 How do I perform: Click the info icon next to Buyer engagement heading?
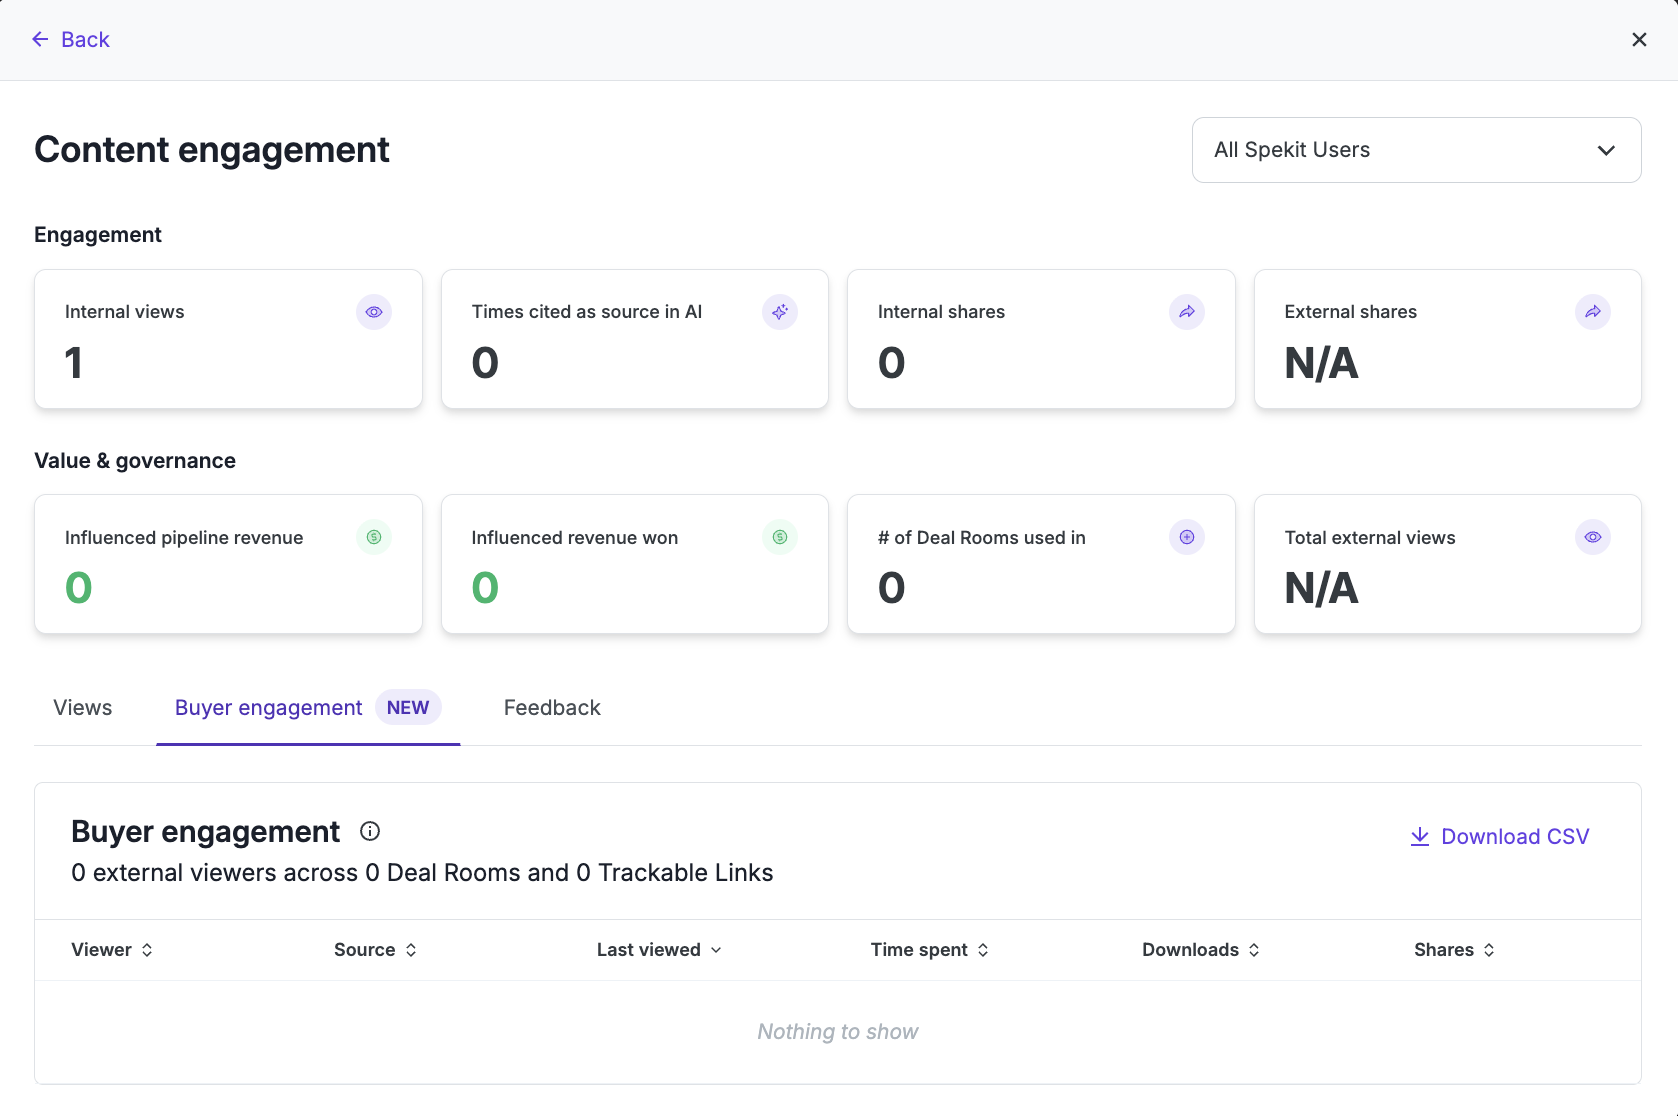click(x=370, y=831)
